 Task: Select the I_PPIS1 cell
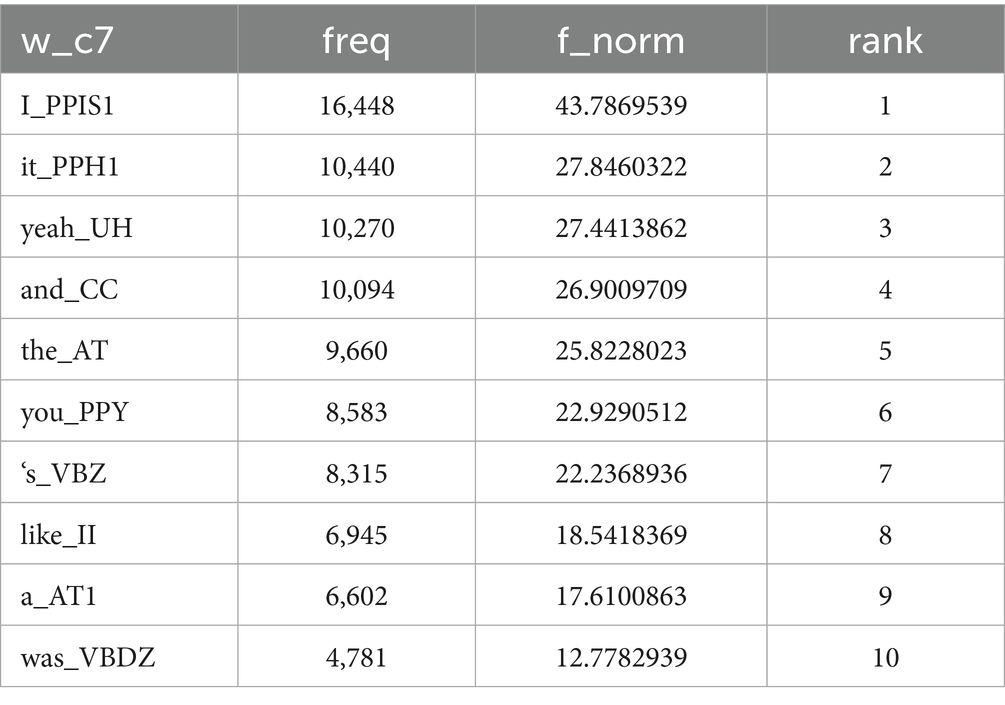pos(68,106)
